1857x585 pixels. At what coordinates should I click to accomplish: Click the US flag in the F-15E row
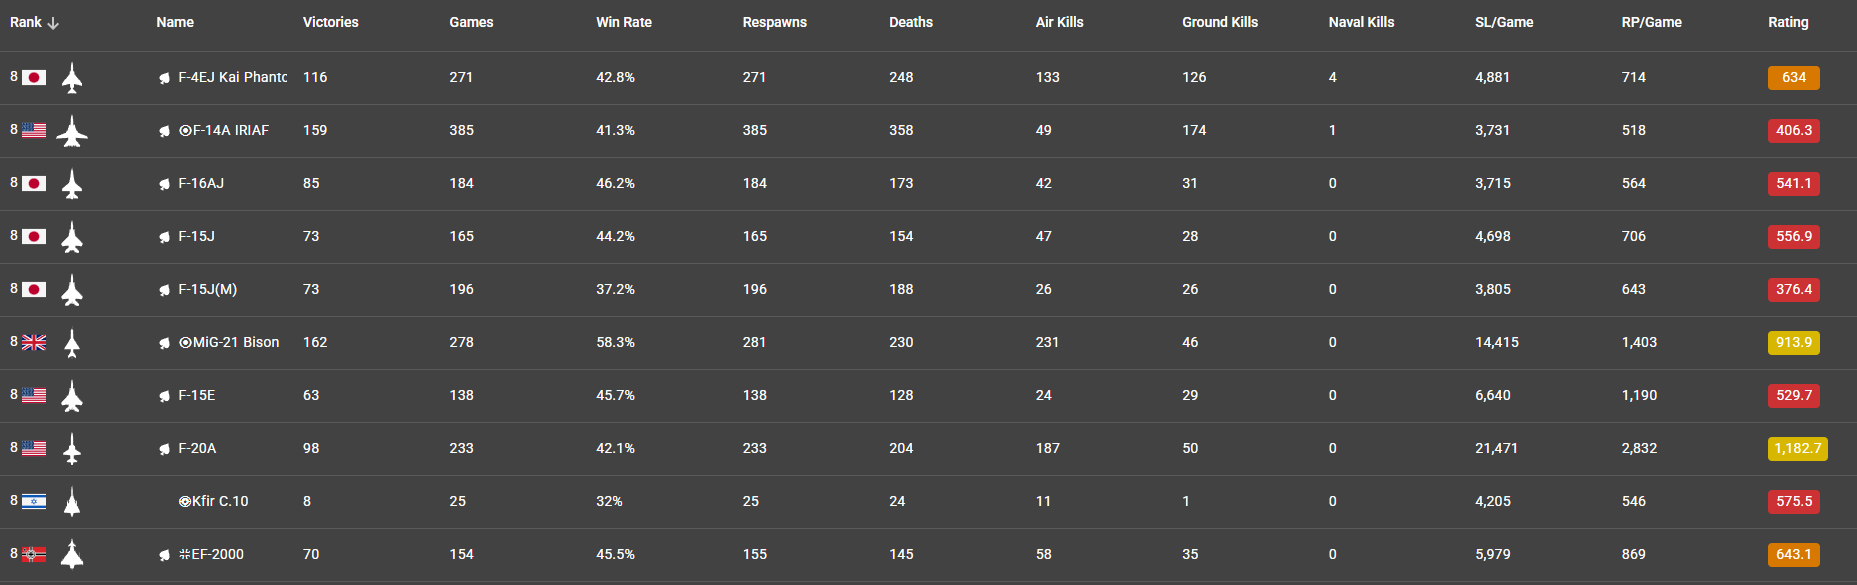point(34,396)
